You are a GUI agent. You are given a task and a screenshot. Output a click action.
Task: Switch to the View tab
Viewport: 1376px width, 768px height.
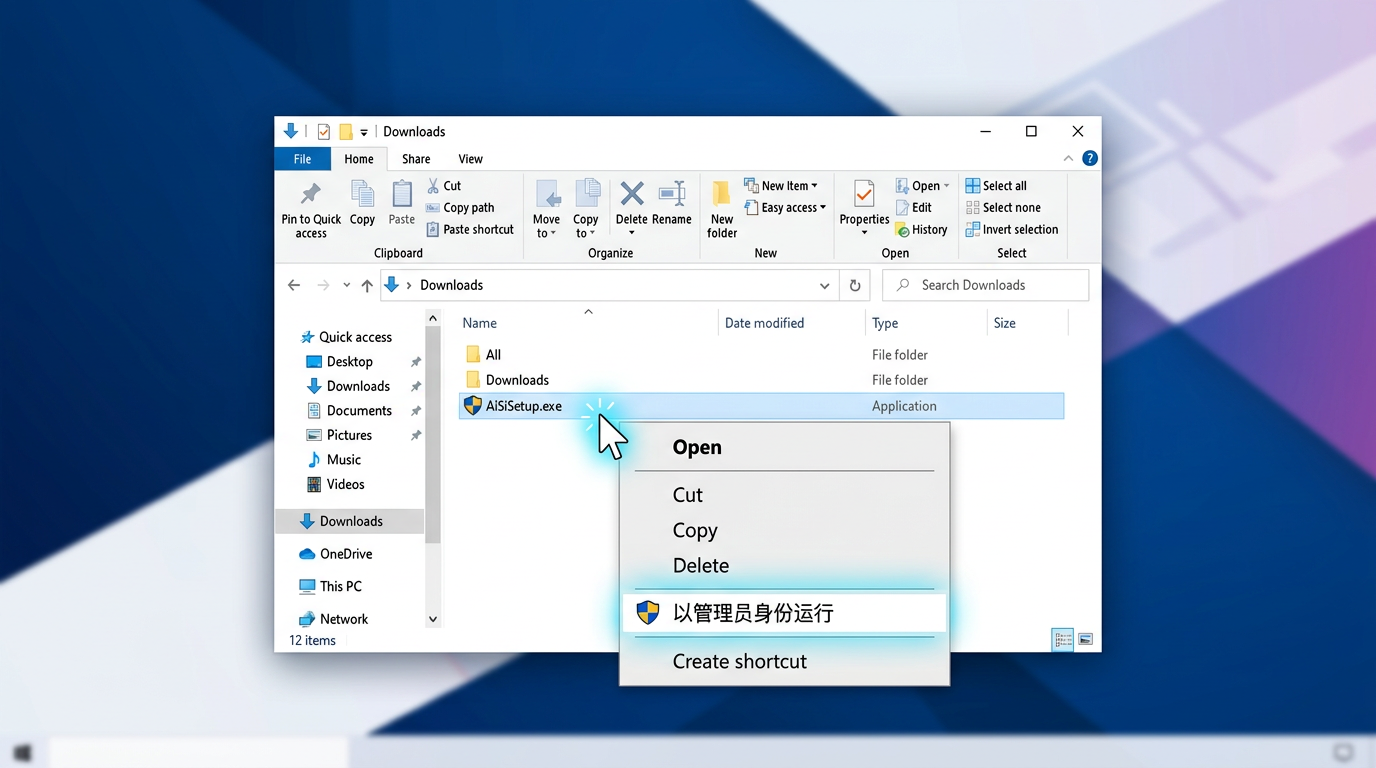[470, 159]
